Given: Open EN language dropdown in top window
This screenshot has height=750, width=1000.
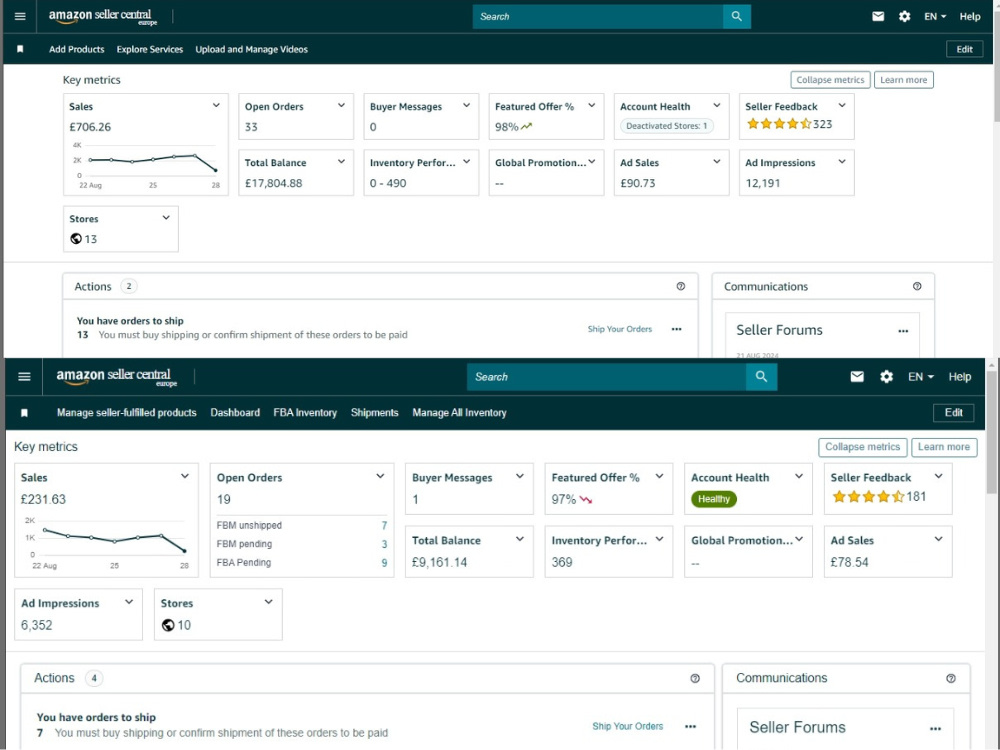Looking at the screenshot, I should tap(935, 17).
